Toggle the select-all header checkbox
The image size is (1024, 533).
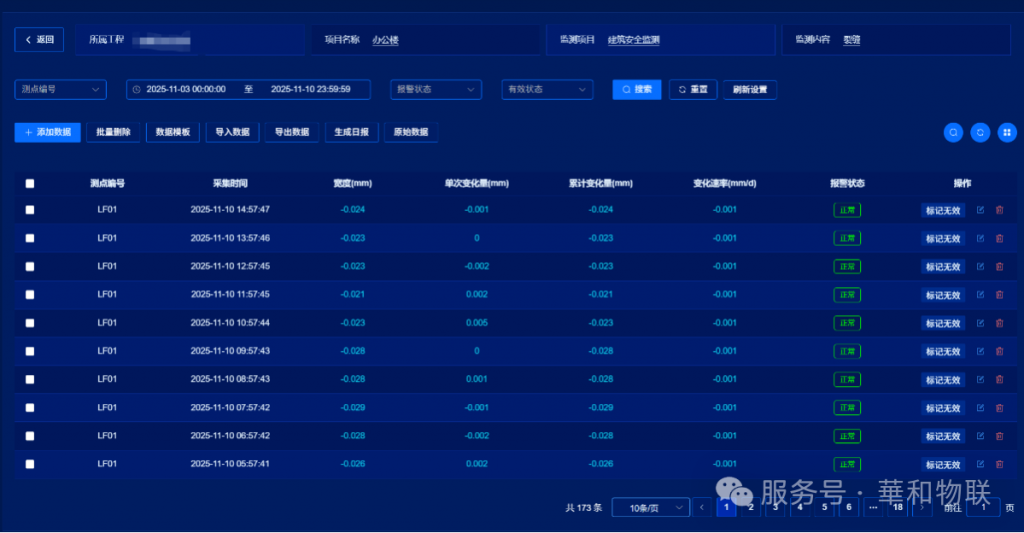(x=29, y=184)
